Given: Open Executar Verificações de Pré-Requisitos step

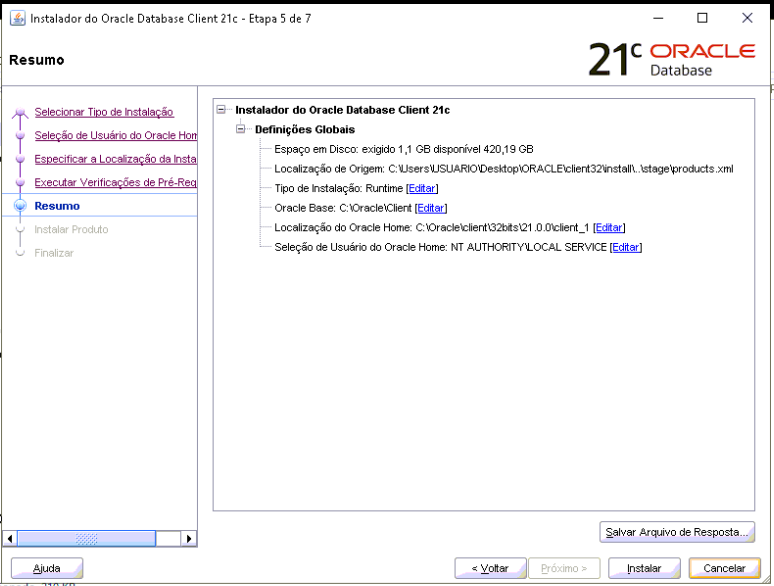Looking at the screenshot, I should tap(116, 182).
